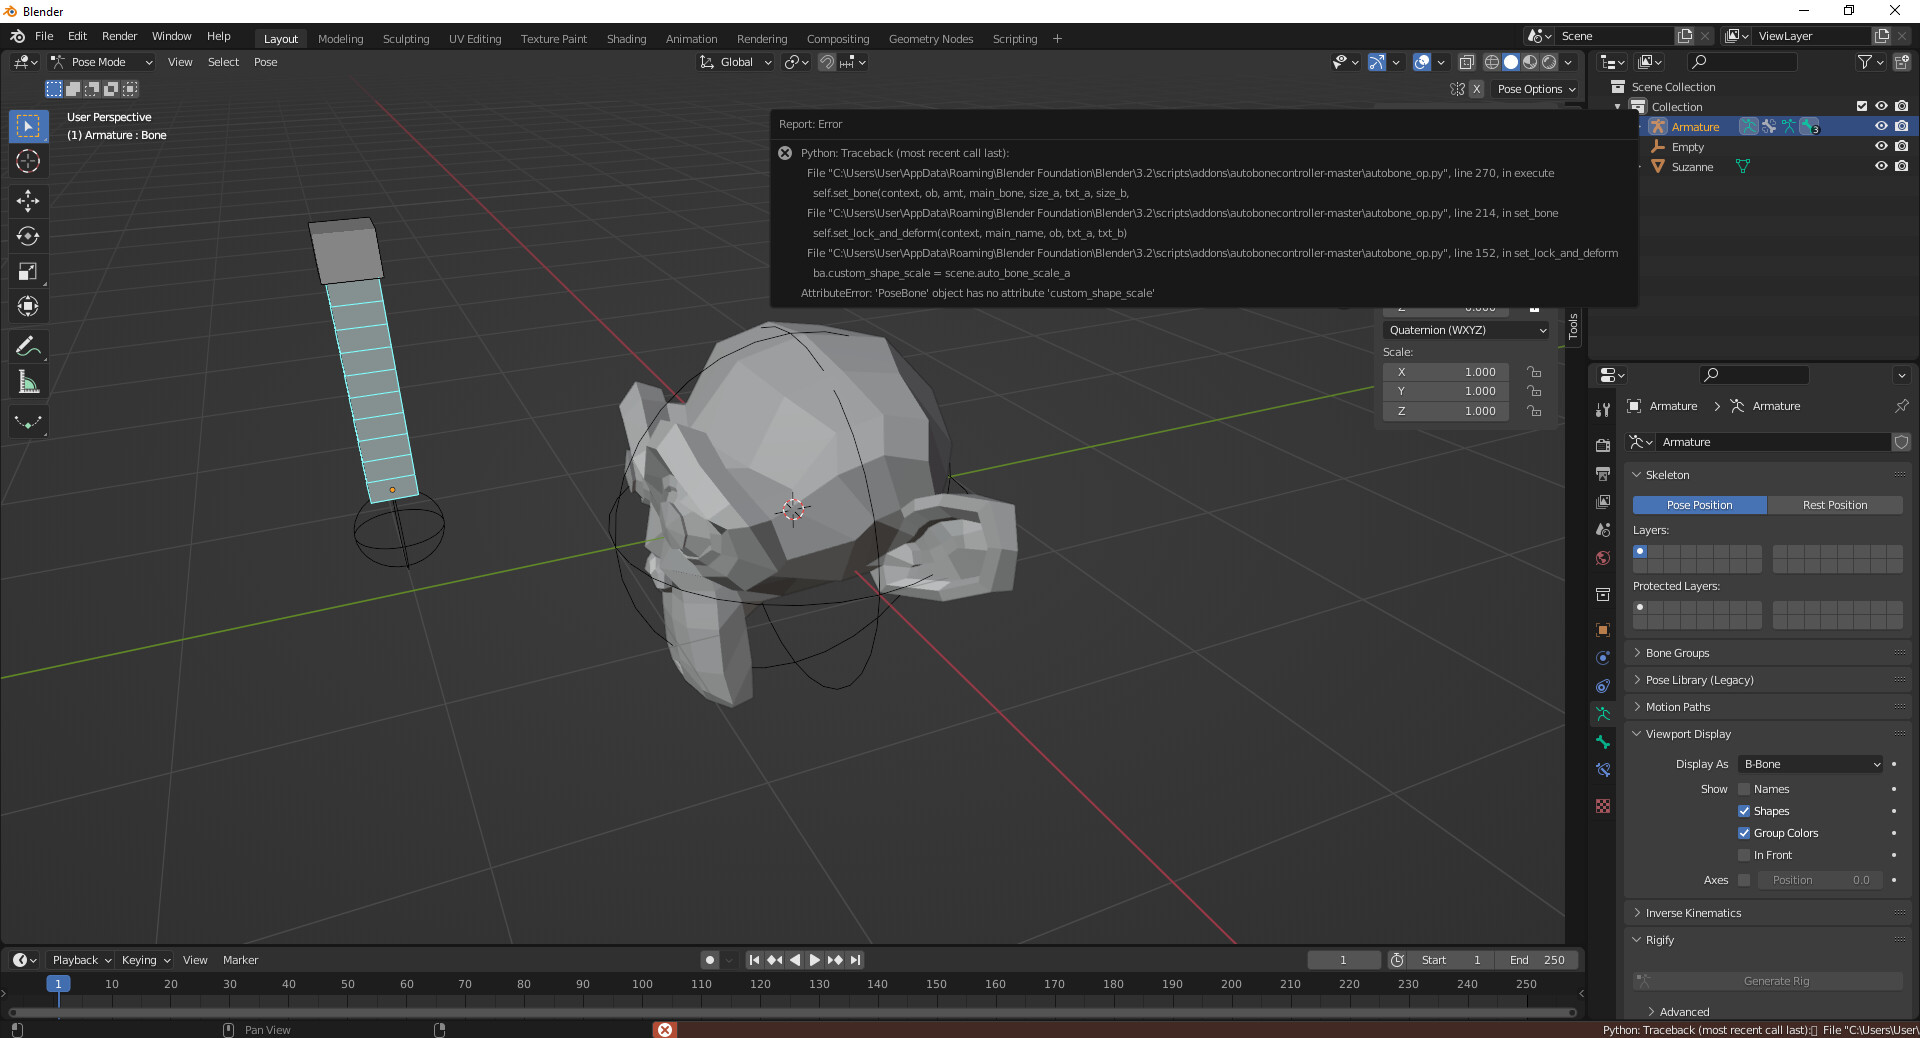
Task: Open the Render properties tab
Action: 1602,443
